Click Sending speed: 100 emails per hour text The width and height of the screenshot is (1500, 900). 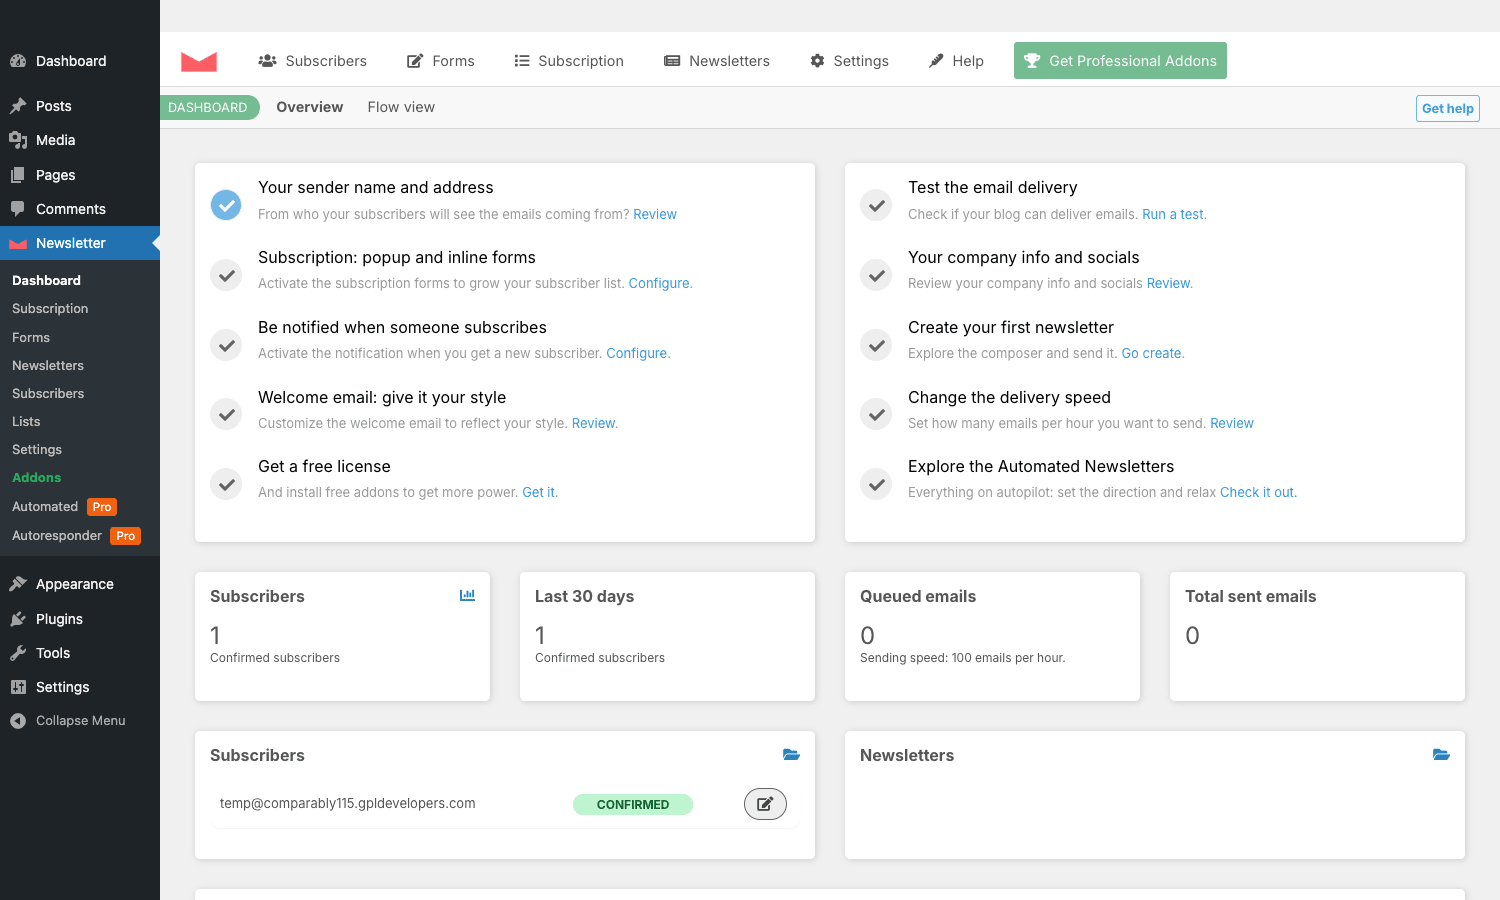[963, 658]
